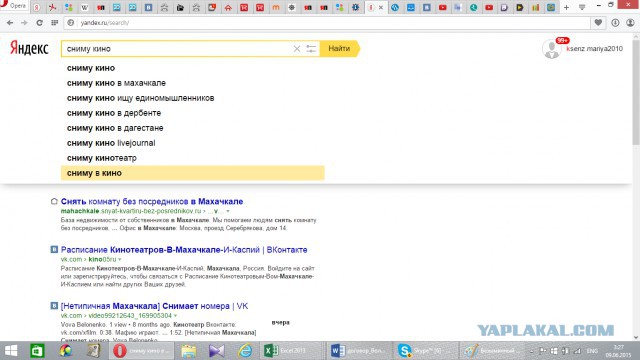Image resolution: width=640 pixels, height=360 pixels.
Task: Click the ENG language indicator in tray
Action: click(x=592, y=351)
